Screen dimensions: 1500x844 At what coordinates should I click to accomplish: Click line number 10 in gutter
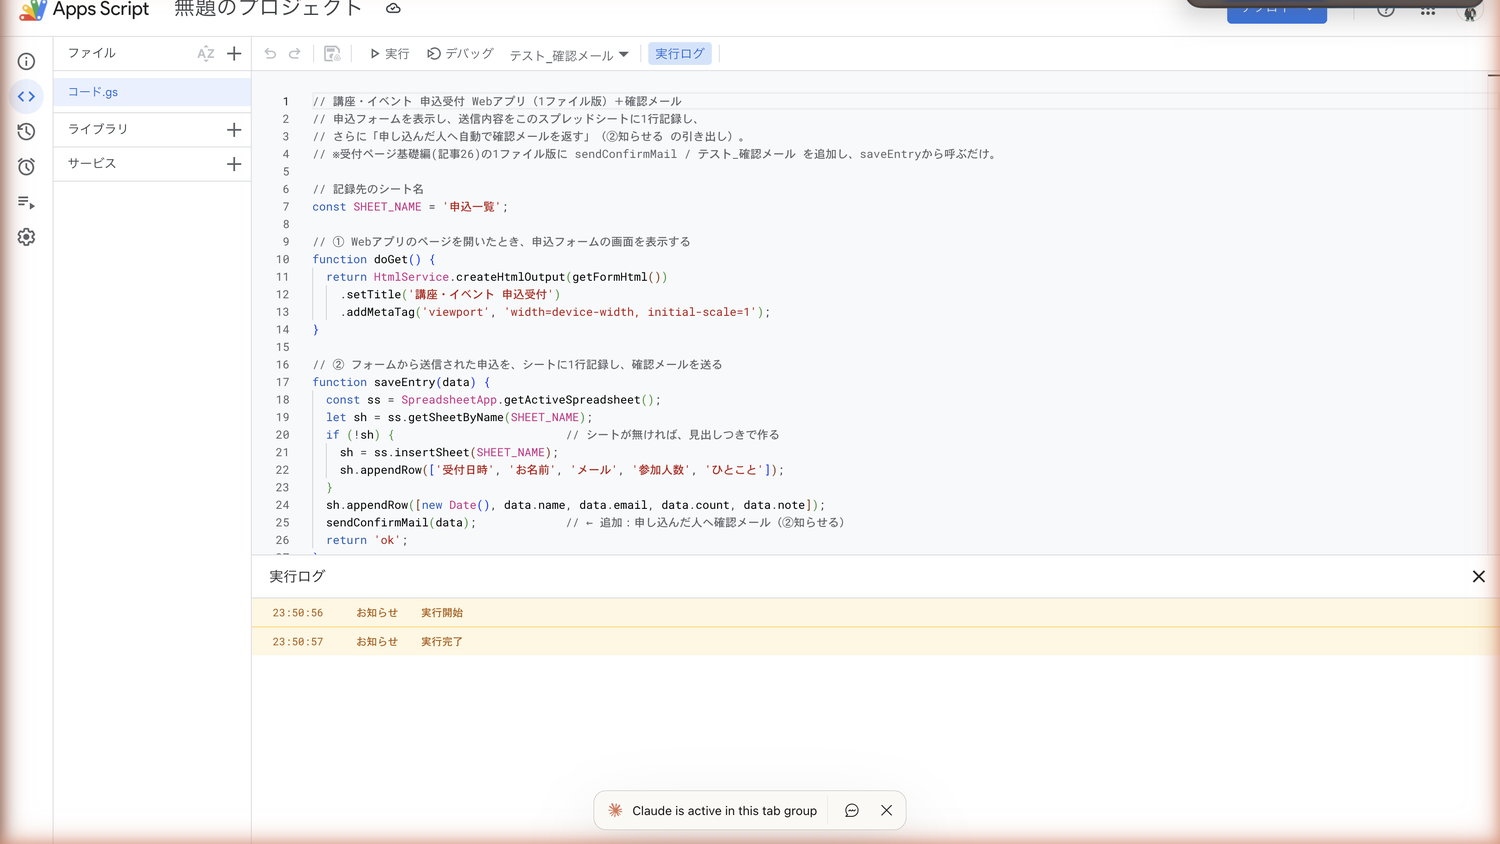[282, 259]
